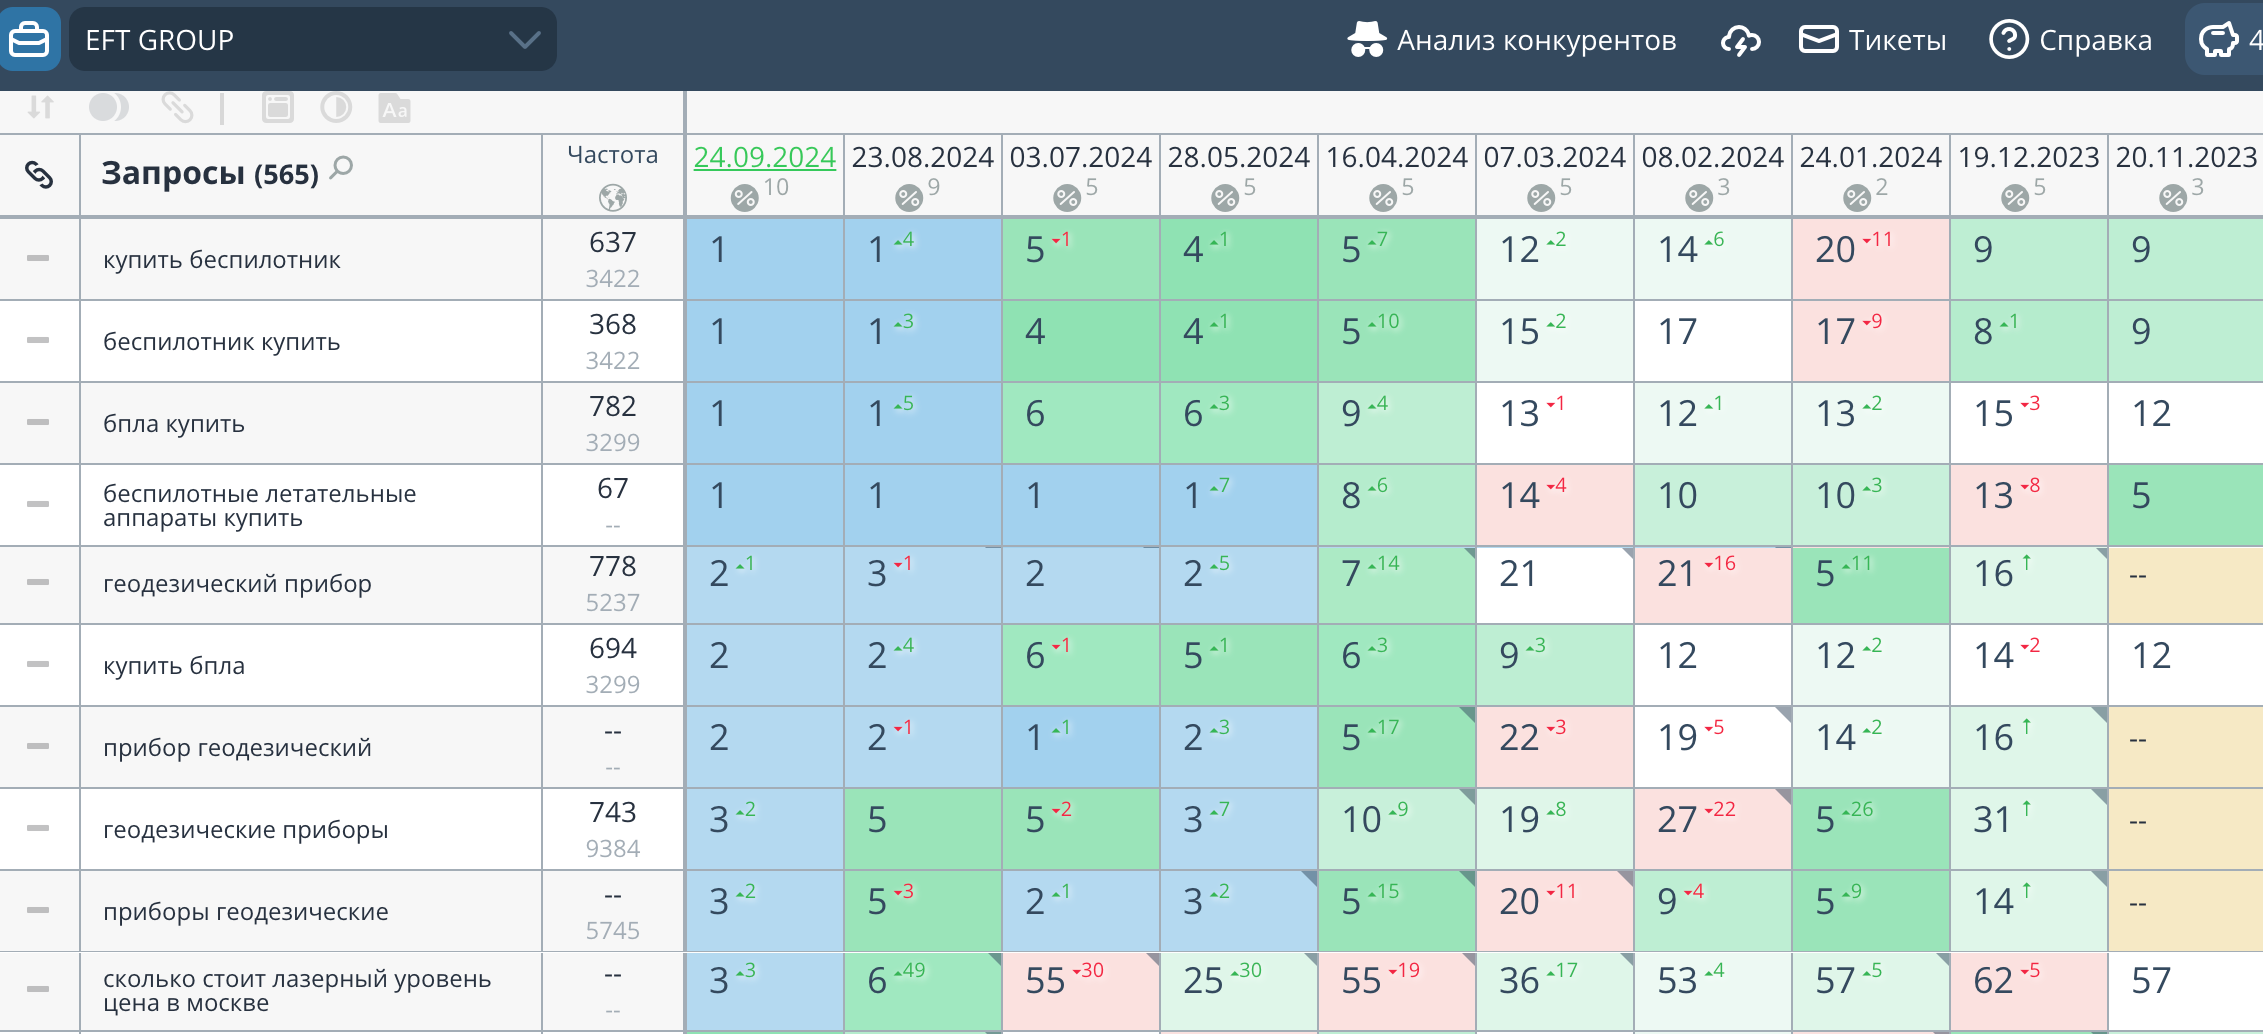Click the cloud lightning icon
The height and width of the screenshot is (1034, 2263).
tap(1740, 40)
